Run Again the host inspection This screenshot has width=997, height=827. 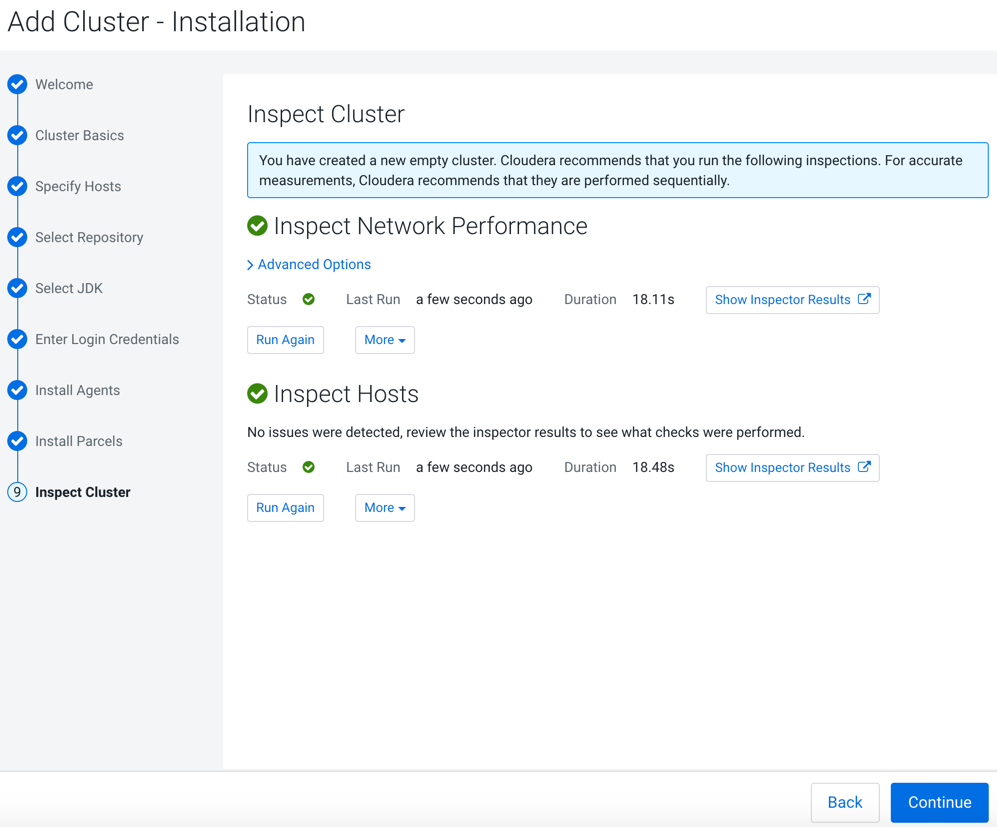coord(285,508)
